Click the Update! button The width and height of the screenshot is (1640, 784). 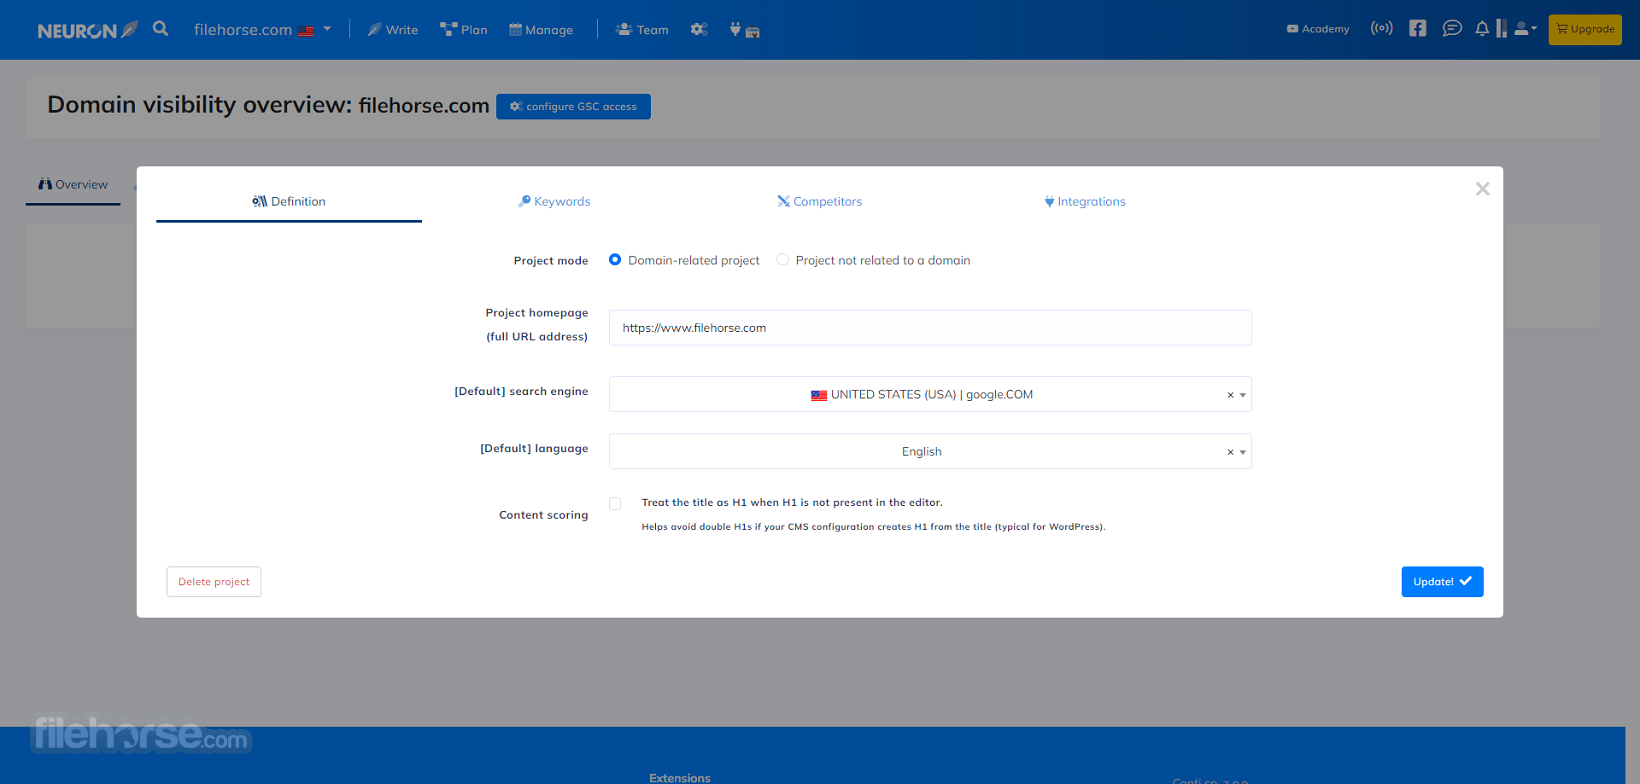pos(1442,582)
